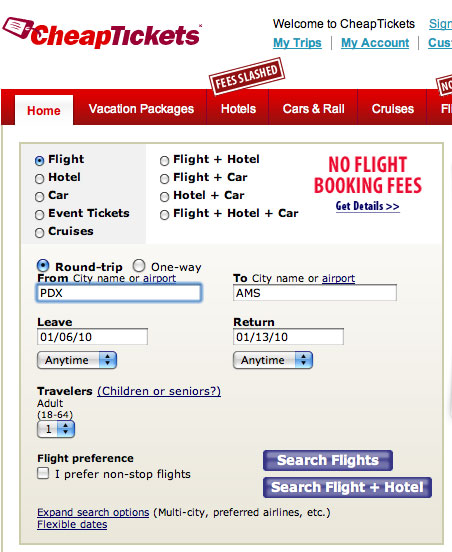The width and height of the screenshot is (452, 552).
Task: Click the FEES SLASHED stamp badge
Action: [246, 77]
